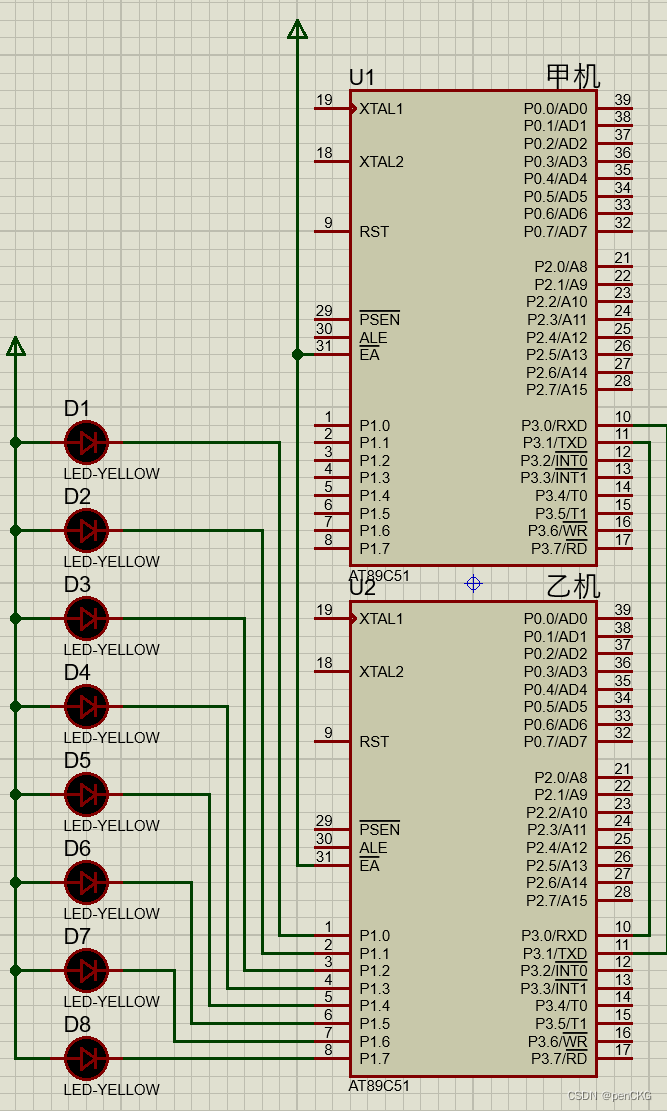The image size is (667, 1111).
Task: Click the EA pin label on U1
Action: pyautogui.click(x=369, y=354)
